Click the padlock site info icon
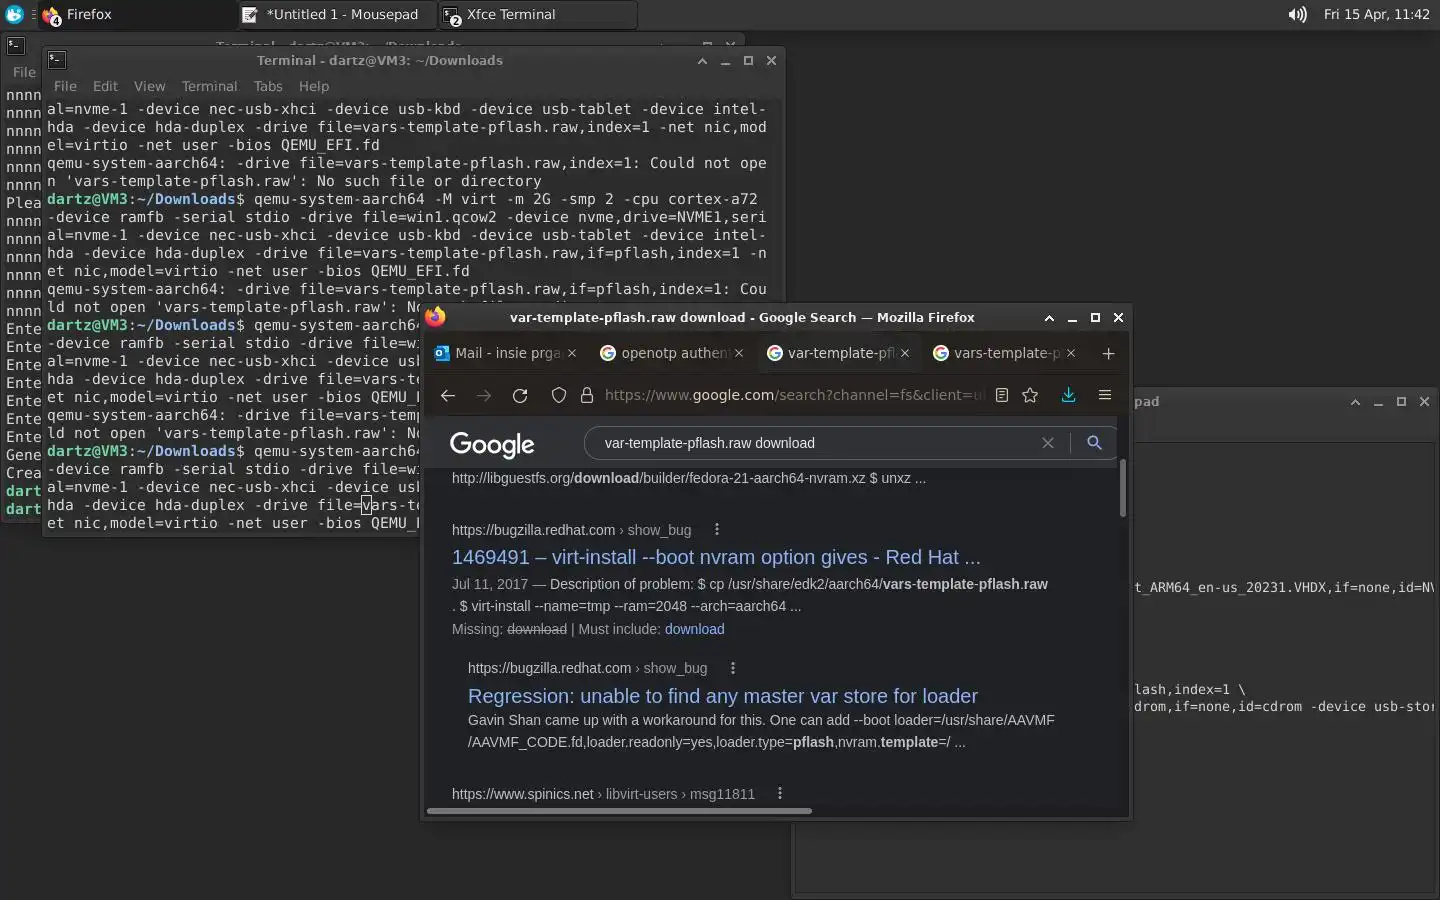This screenshot has height=900, width=1440. 587,395
